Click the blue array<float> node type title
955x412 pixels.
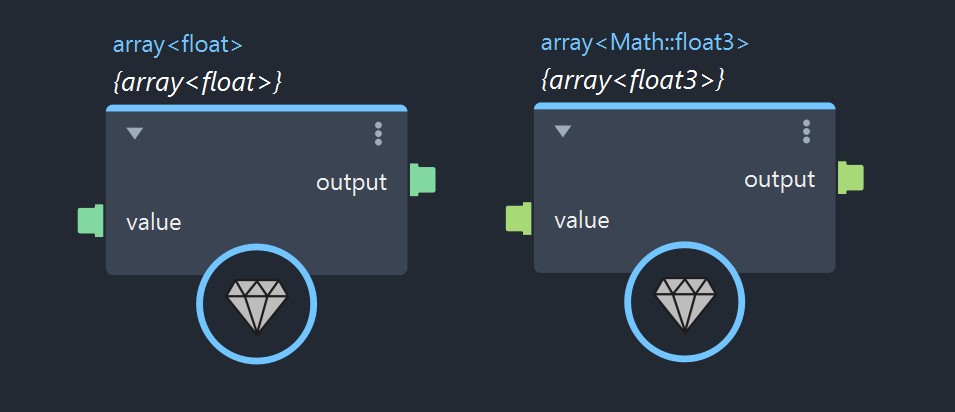[x=178, y=44]
